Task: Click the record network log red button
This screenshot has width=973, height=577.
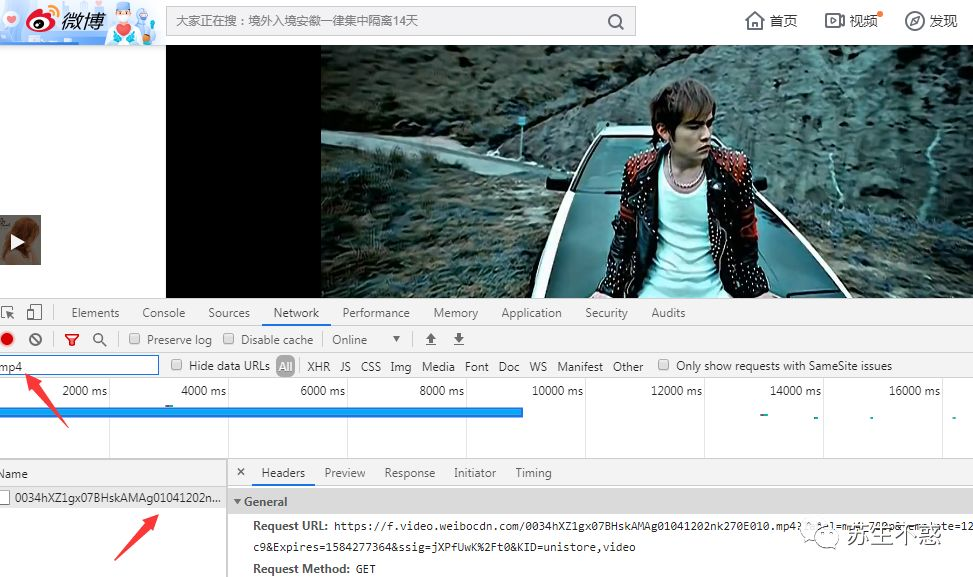Action: (7, 340)
